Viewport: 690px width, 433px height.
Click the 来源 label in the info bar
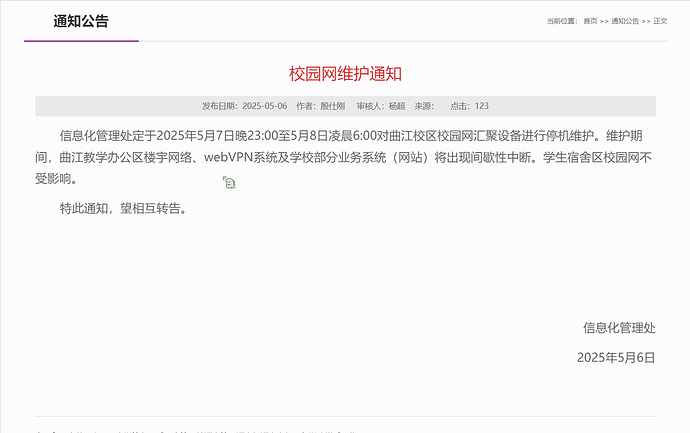[423, 106]
